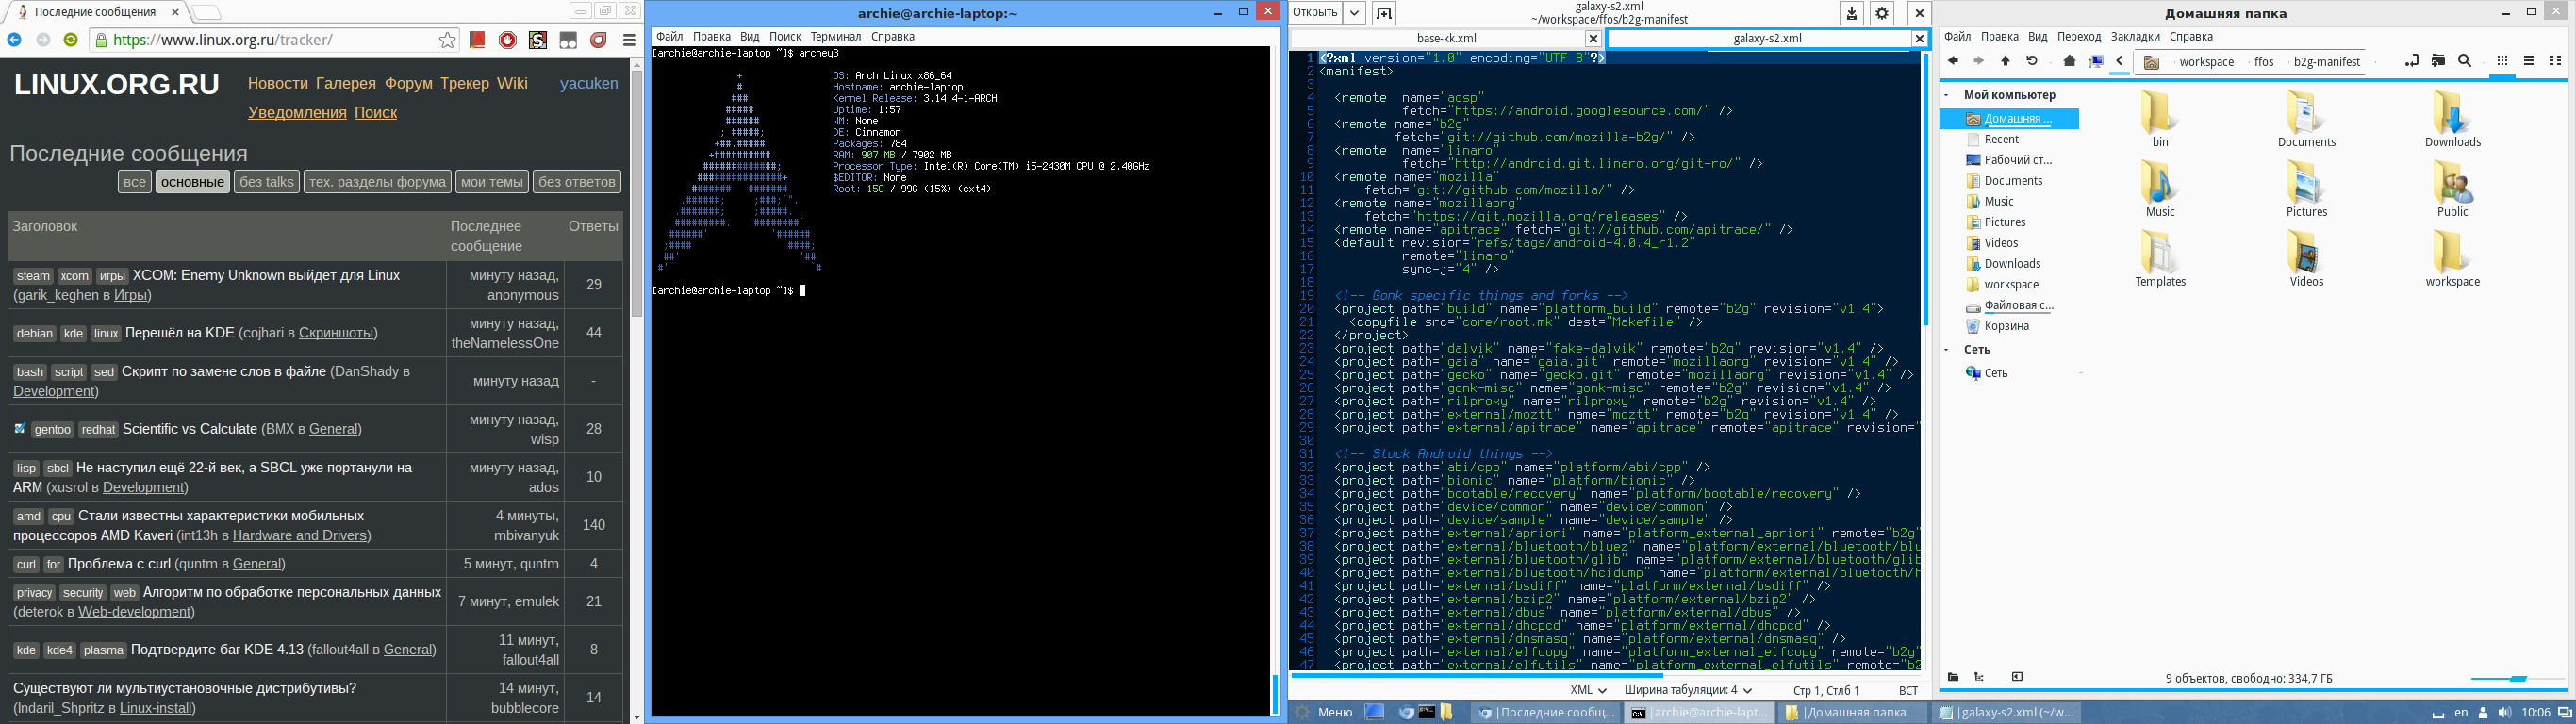
Task: Switch to the base-kk.xml tab in gedit
Action: click(x=1446, y=38)
